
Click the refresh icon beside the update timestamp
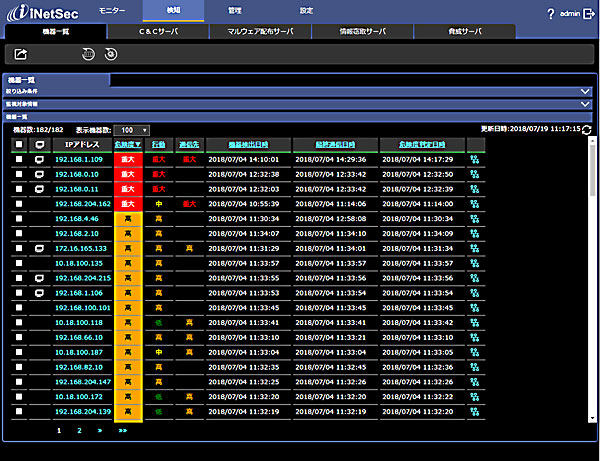point(587,130)
